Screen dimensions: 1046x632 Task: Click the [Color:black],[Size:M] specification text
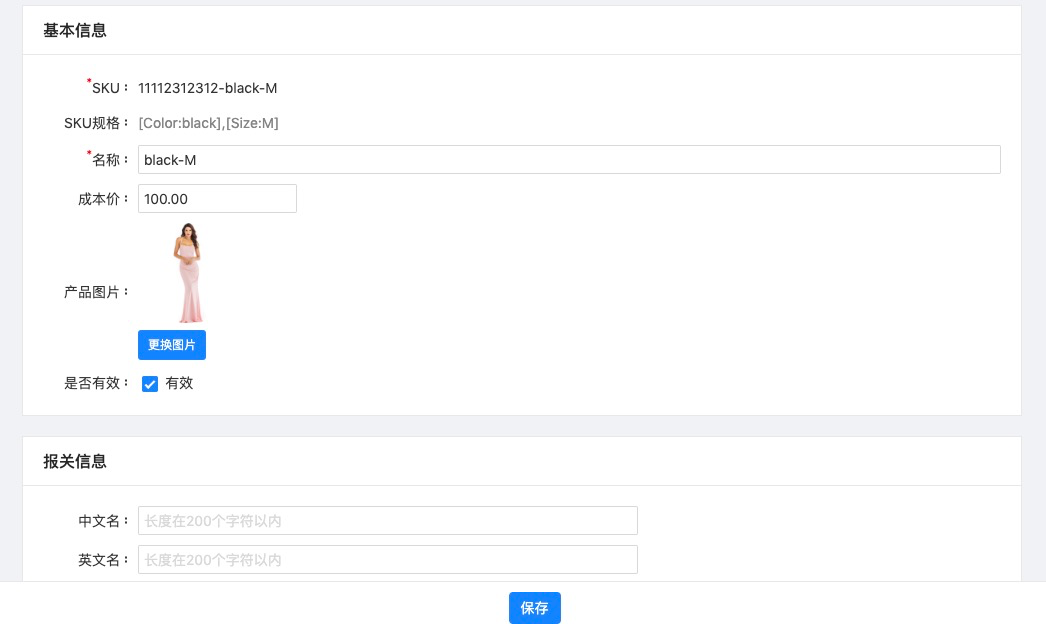208,123
